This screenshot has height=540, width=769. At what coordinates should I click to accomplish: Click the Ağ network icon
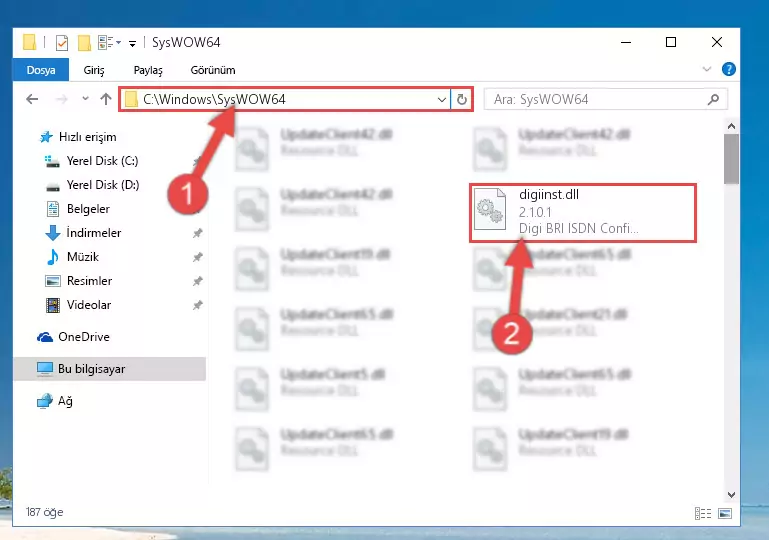[45, 401]
